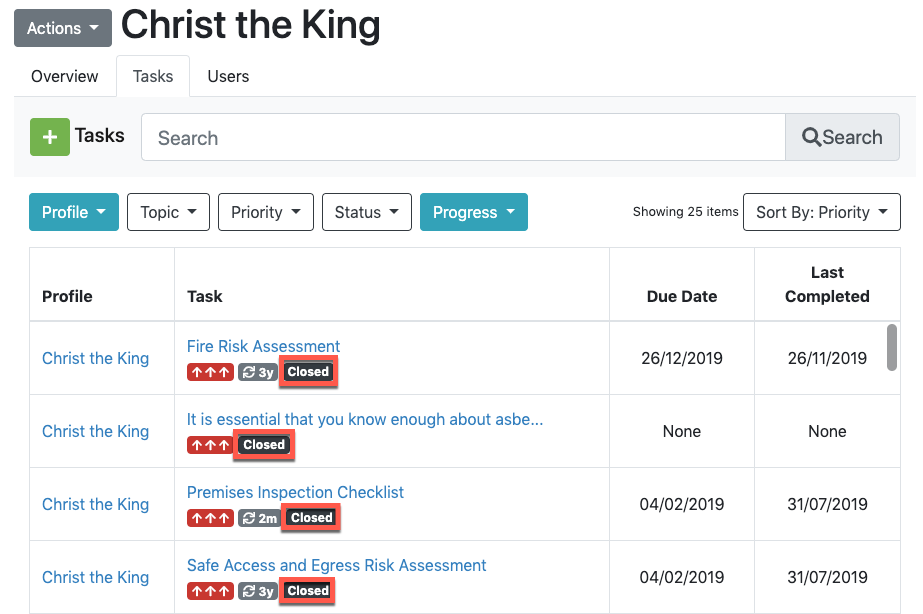Click the Closed badge on the asbestos task
The height and width of the screenshot is (614, 923).
point(263,444)
